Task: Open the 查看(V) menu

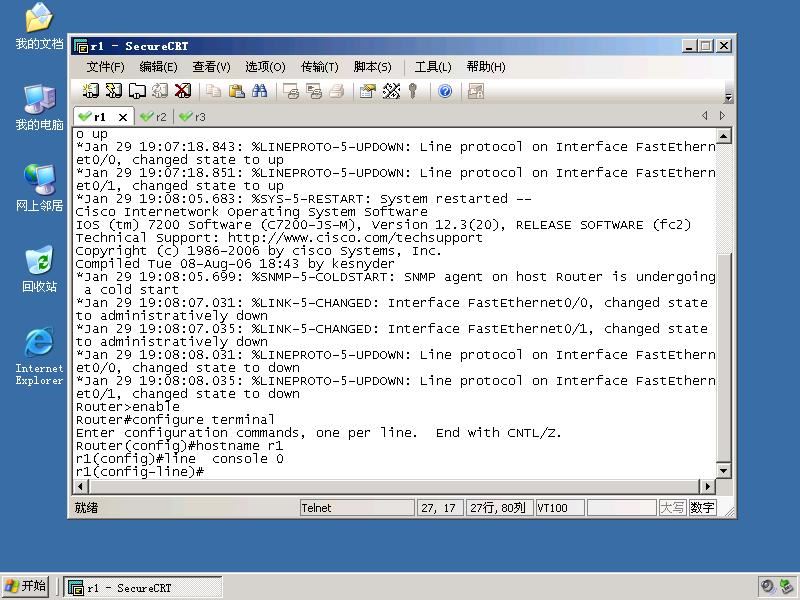Action: coord(211,67)
